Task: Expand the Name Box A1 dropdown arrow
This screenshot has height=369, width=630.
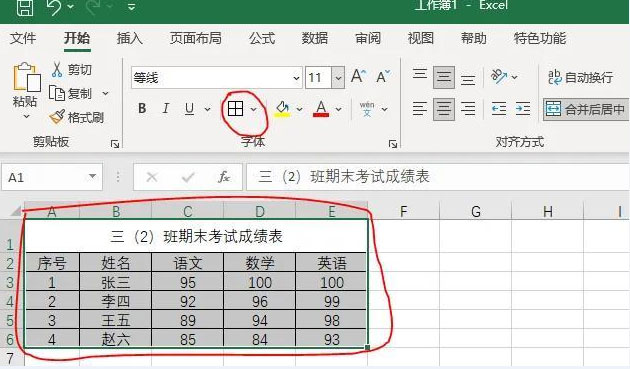Action: pyautogui.click(x=92, y=176)
